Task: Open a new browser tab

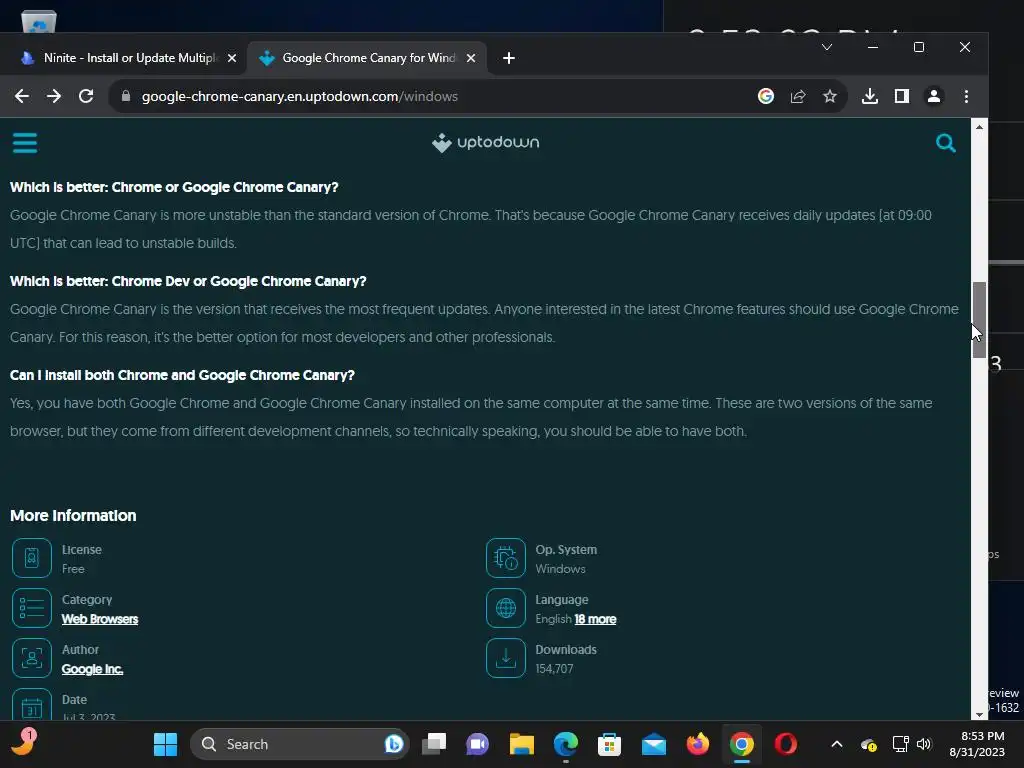Action: tap(509, 58)
